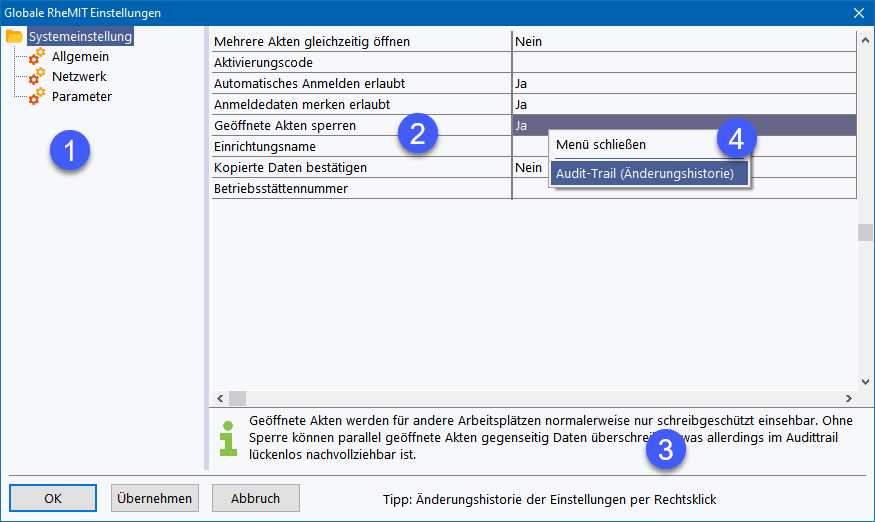Click the gear icon beside Allgemein
This screenshot has height=522, width=875.
point(37,58)
